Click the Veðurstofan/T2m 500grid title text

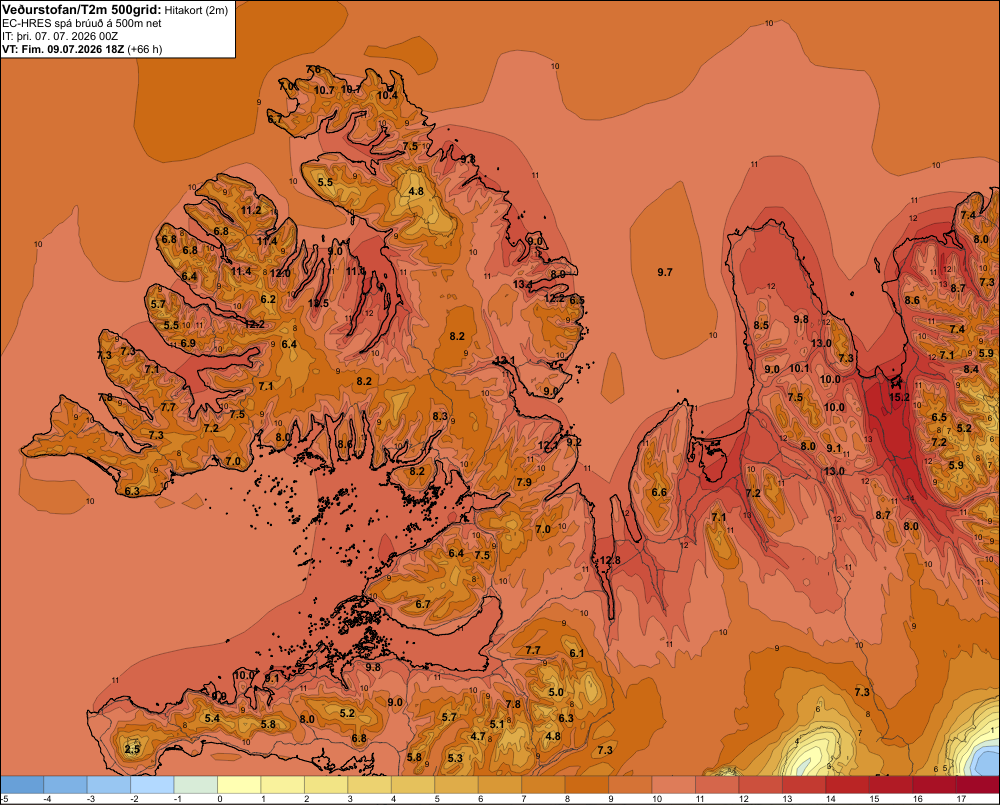coord(81,10)
